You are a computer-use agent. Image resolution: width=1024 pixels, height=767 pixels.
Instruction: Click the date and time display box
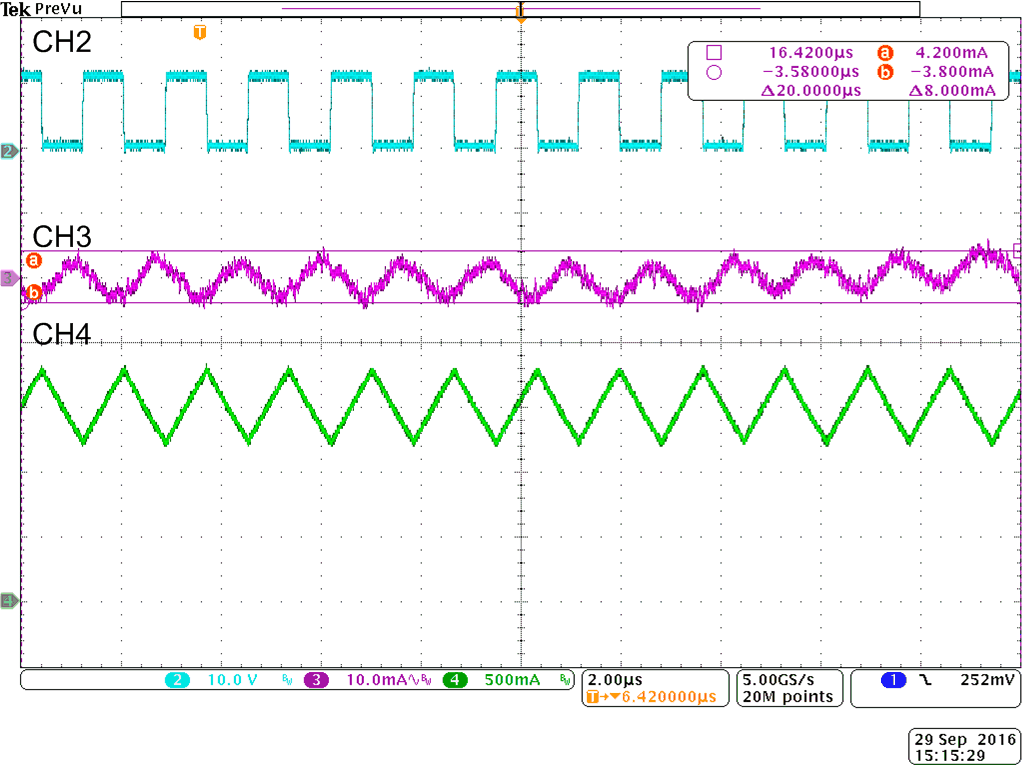click(x=963, y=744)
